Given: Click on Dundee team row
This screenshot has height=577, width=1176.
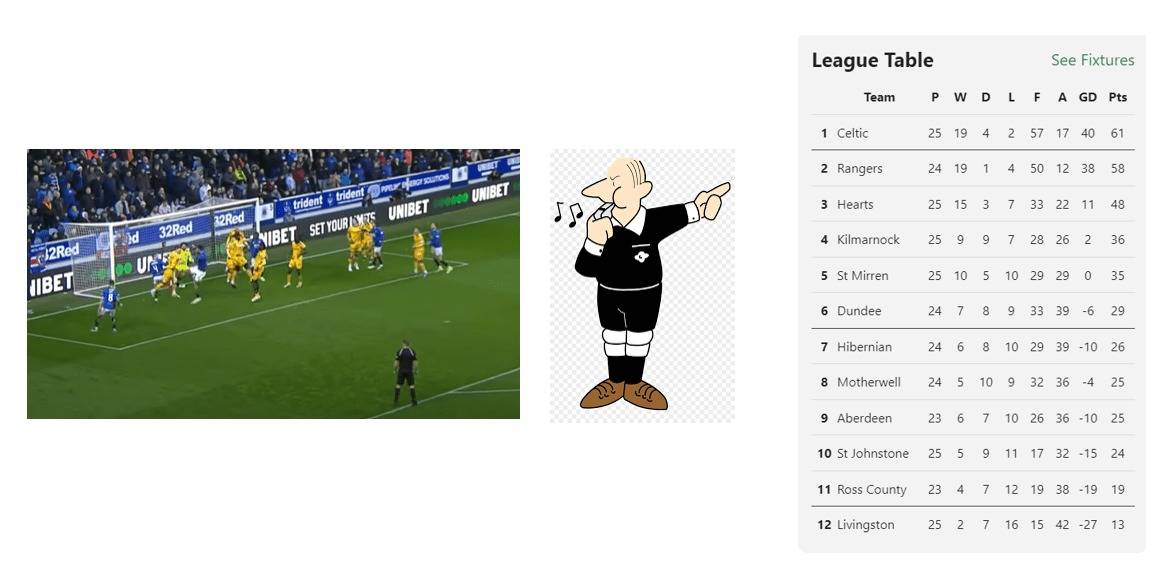Looking at the screenshot, I should 973,311.
